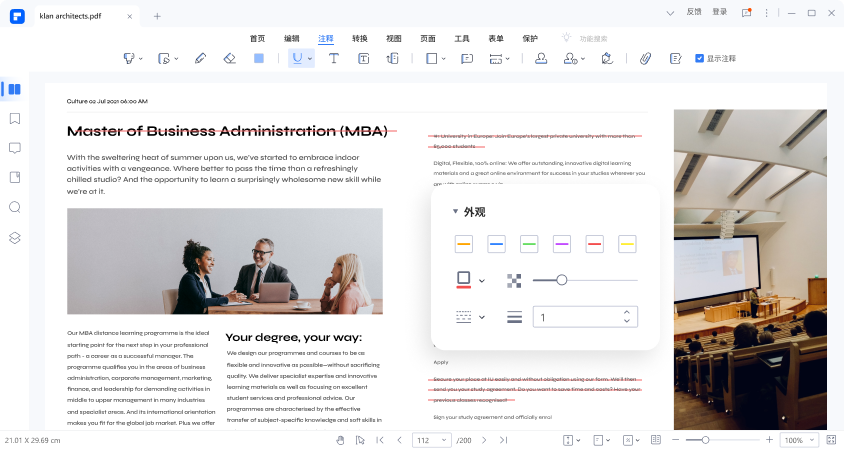Click the line thickness input field

(575, 318)
